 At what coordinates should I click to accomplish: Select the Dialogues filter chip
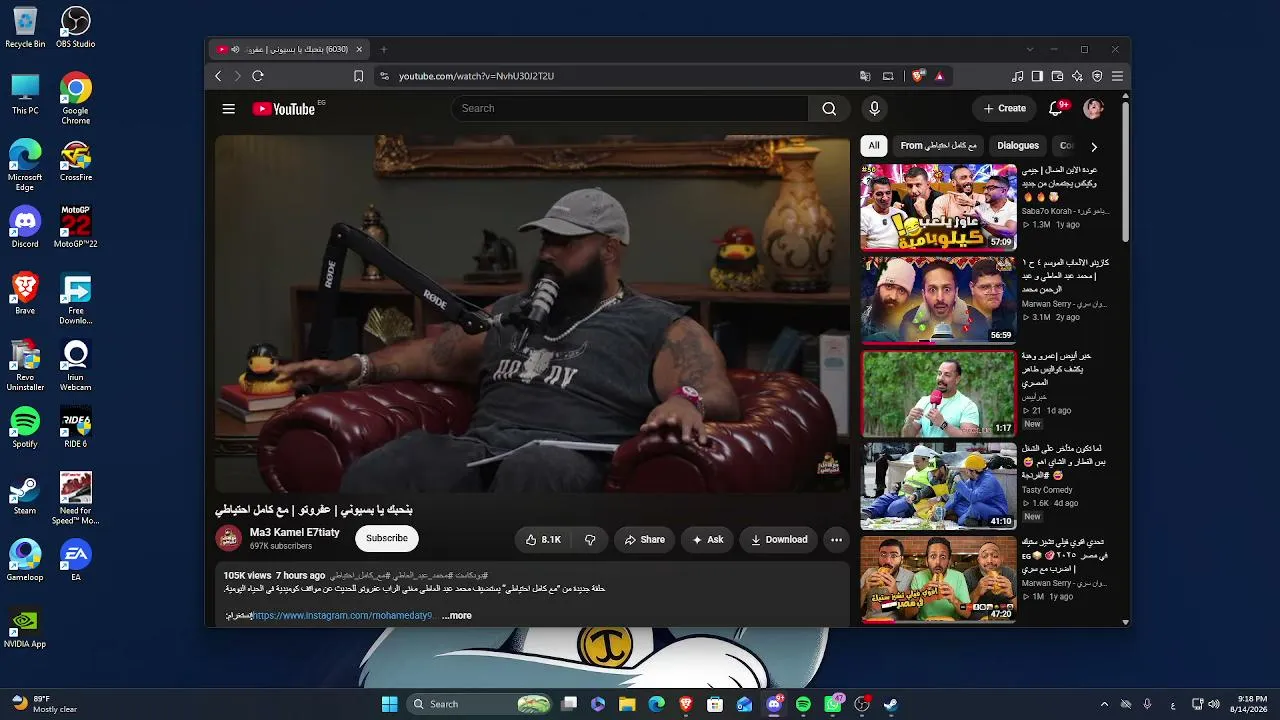pos(1018,146)
